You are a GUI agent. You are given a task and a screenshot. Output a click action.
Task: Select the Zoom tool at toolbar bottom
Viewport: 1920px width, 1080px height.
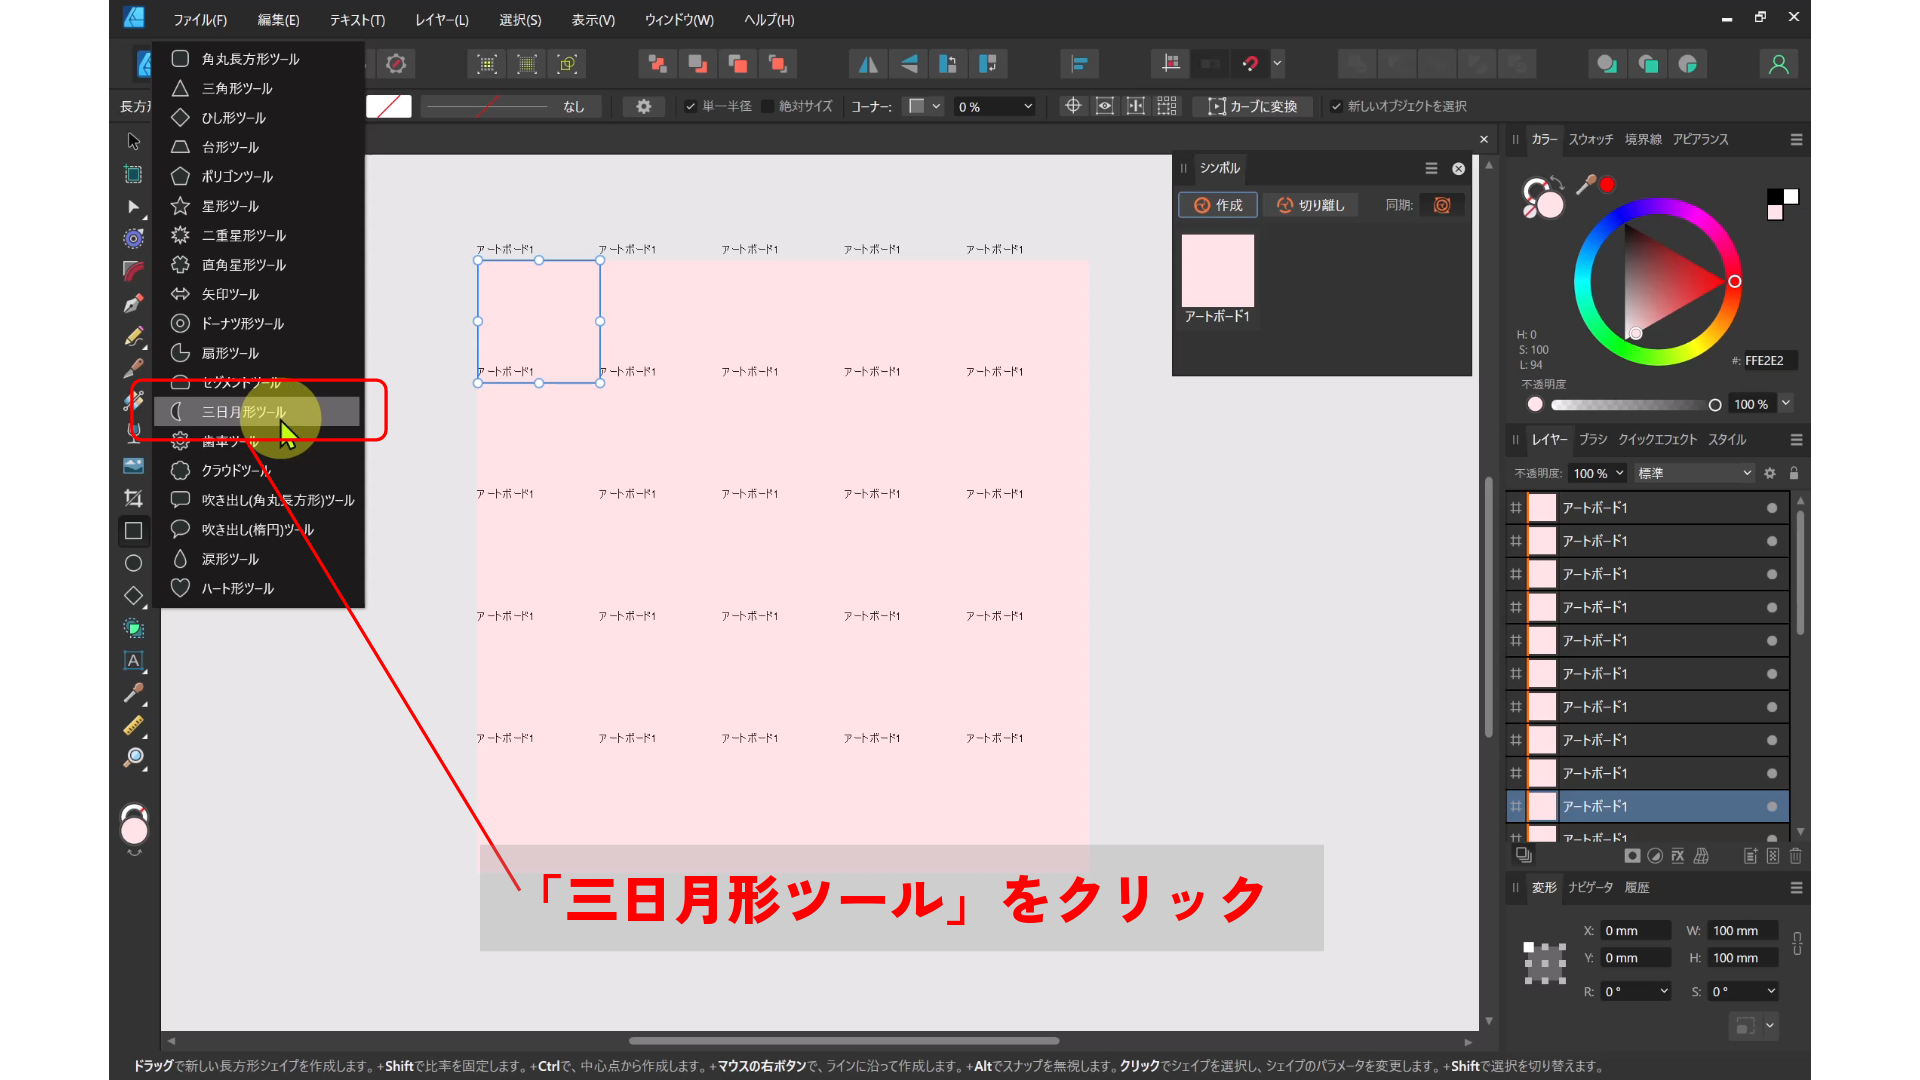point(133,757)
